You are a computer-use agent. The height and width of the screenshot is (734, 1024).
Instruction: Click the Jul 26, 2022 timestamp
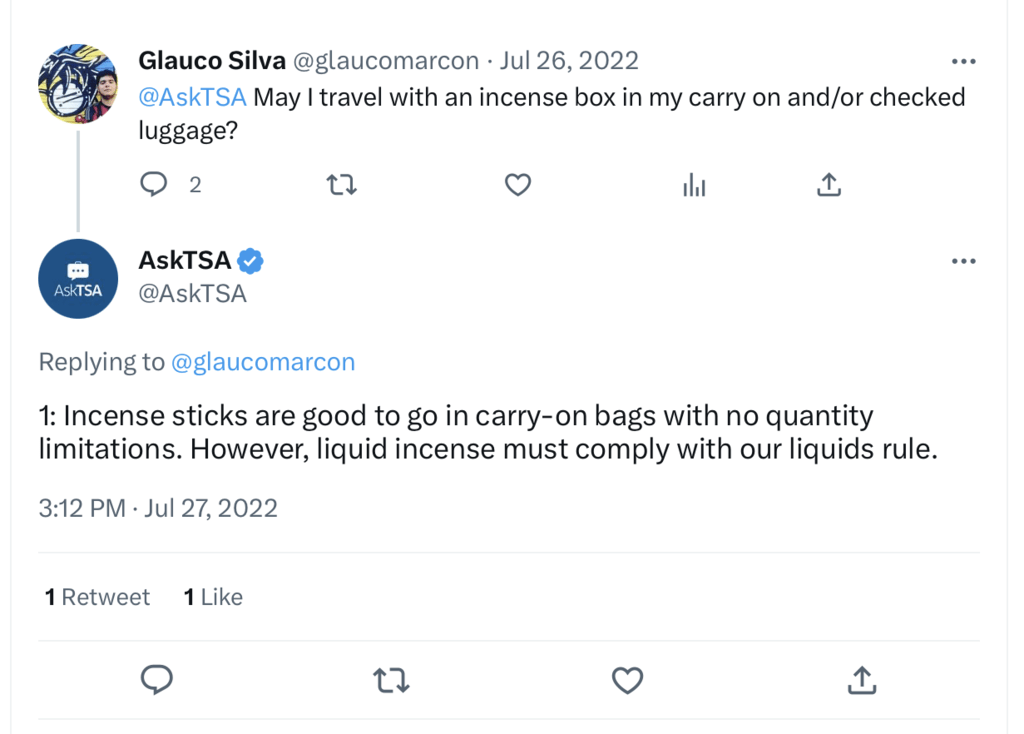(569, 60)
